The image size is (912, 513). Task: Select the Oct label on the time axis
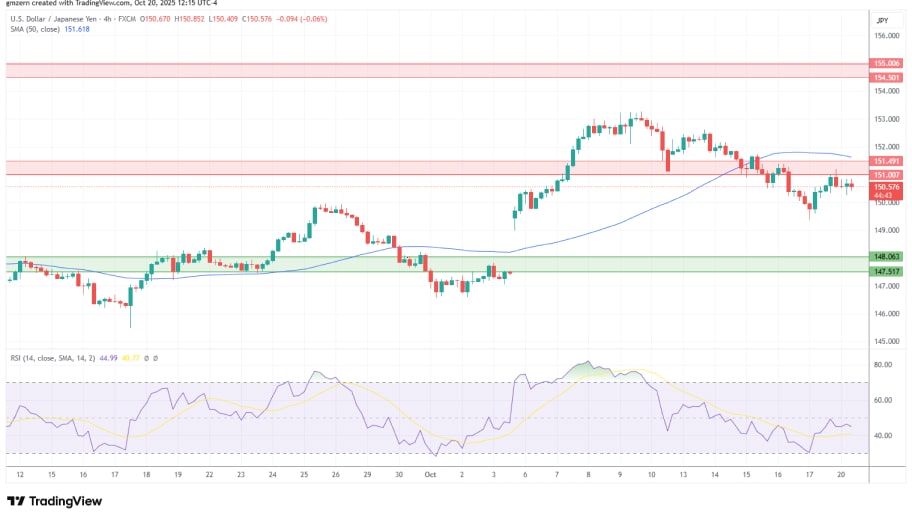tap(429, 475)
